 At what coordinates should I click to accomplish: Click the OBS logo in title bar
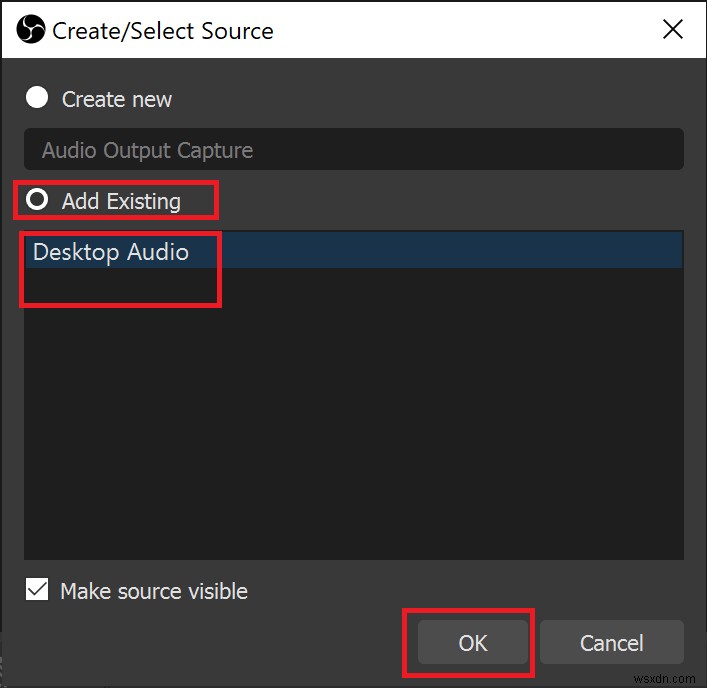click(31, 30)
